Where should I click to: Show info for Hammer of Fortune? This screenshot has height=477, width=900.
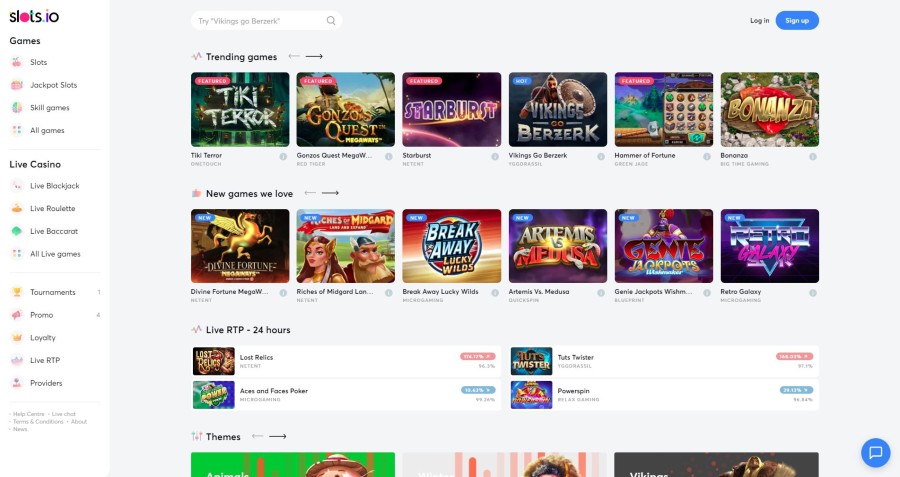[x=707, y=157]
